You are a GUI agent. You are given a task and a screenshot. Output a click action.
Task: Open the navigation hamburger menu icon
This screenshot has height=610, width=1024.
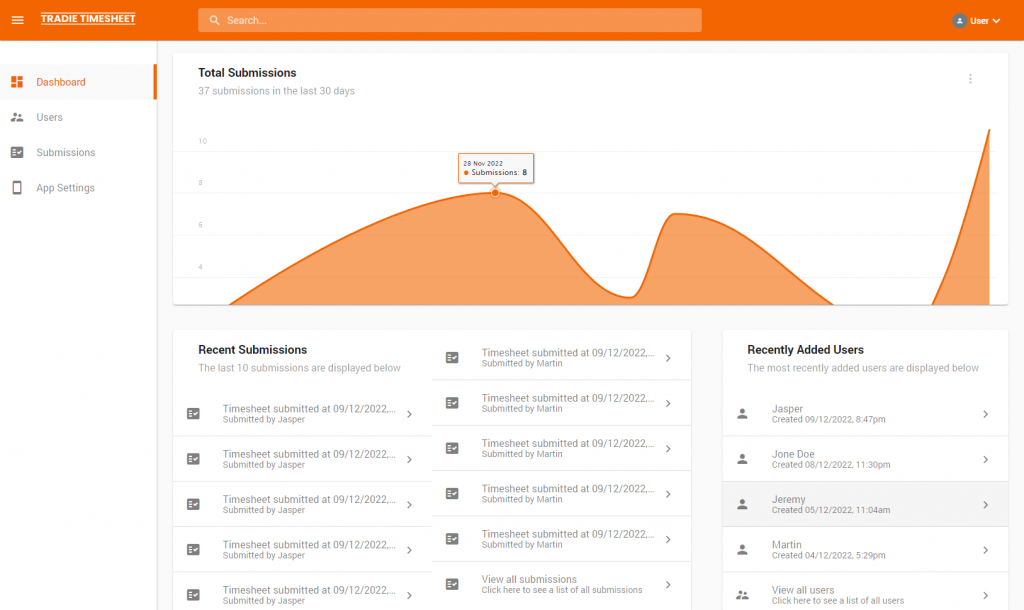click(x=18, y=18)
